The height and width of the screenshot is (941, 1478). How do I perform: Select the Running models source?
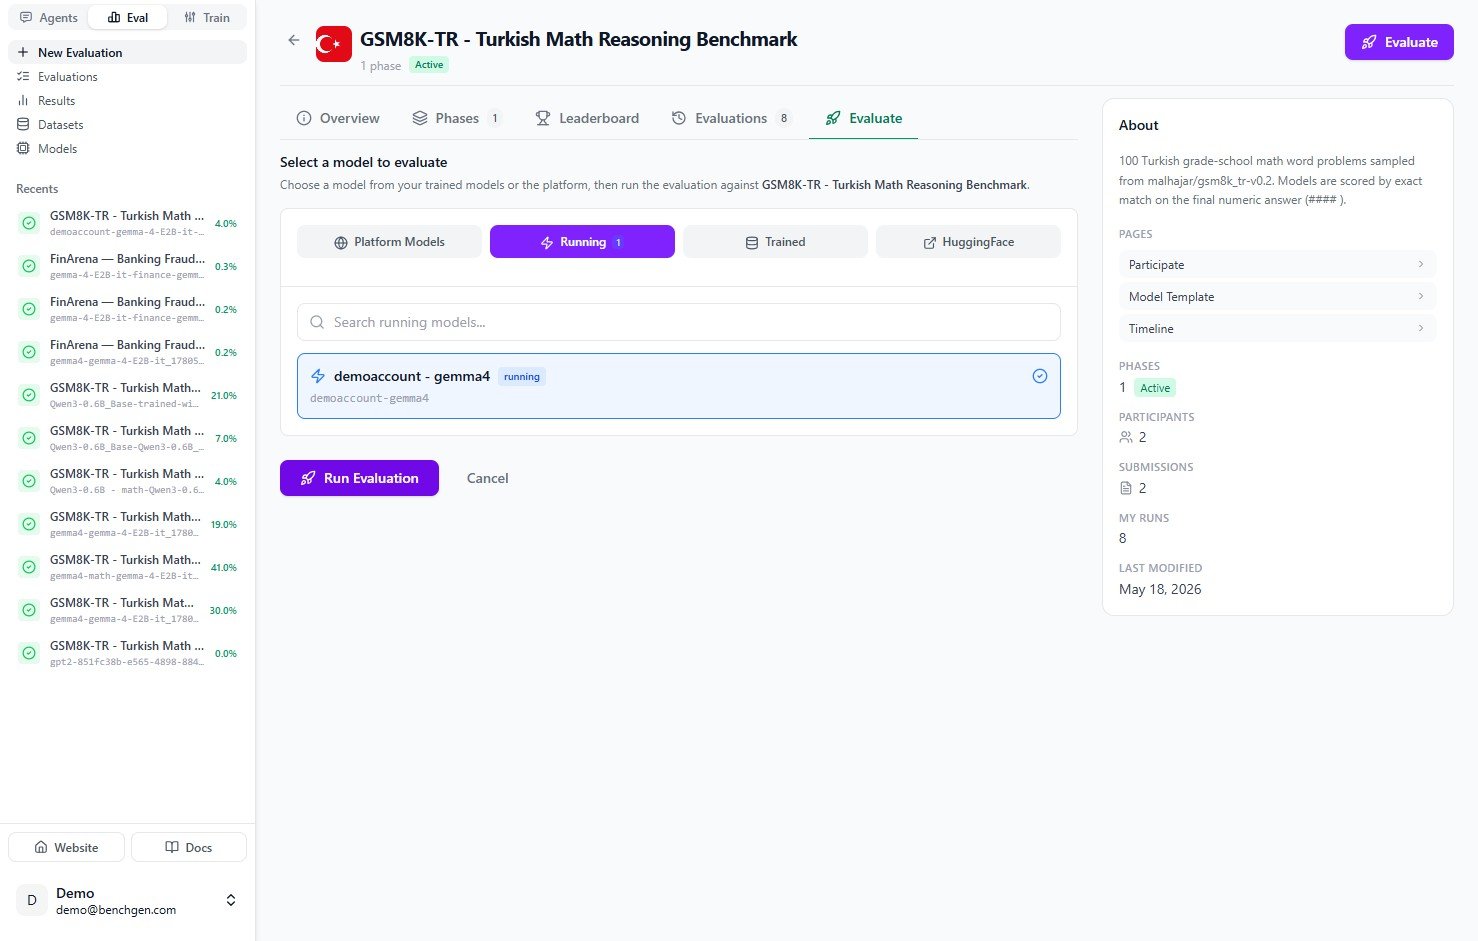pos(582,242)
